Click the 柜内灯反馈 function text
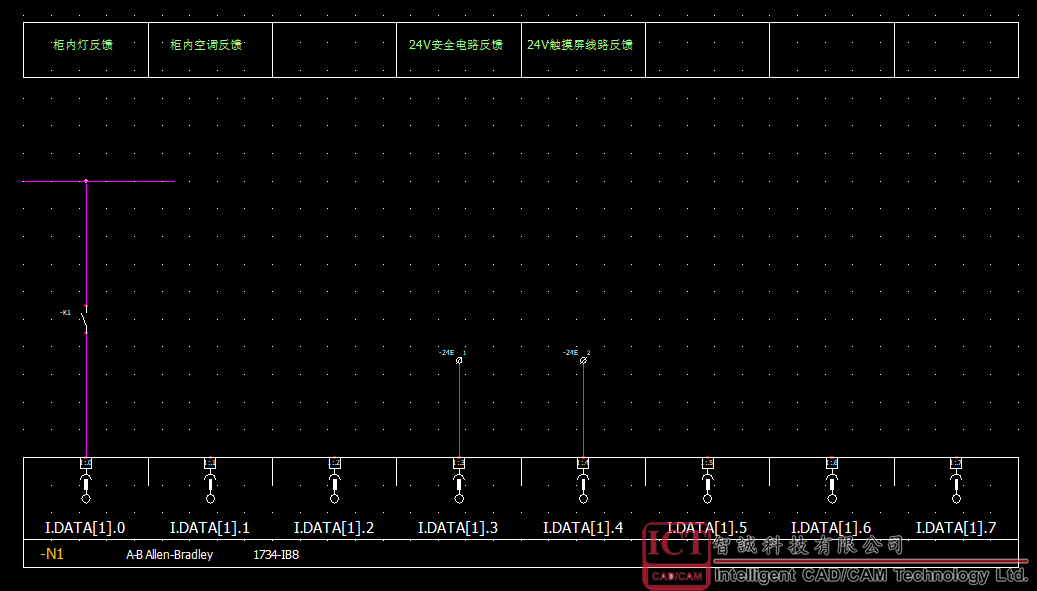 coord(83,44)
